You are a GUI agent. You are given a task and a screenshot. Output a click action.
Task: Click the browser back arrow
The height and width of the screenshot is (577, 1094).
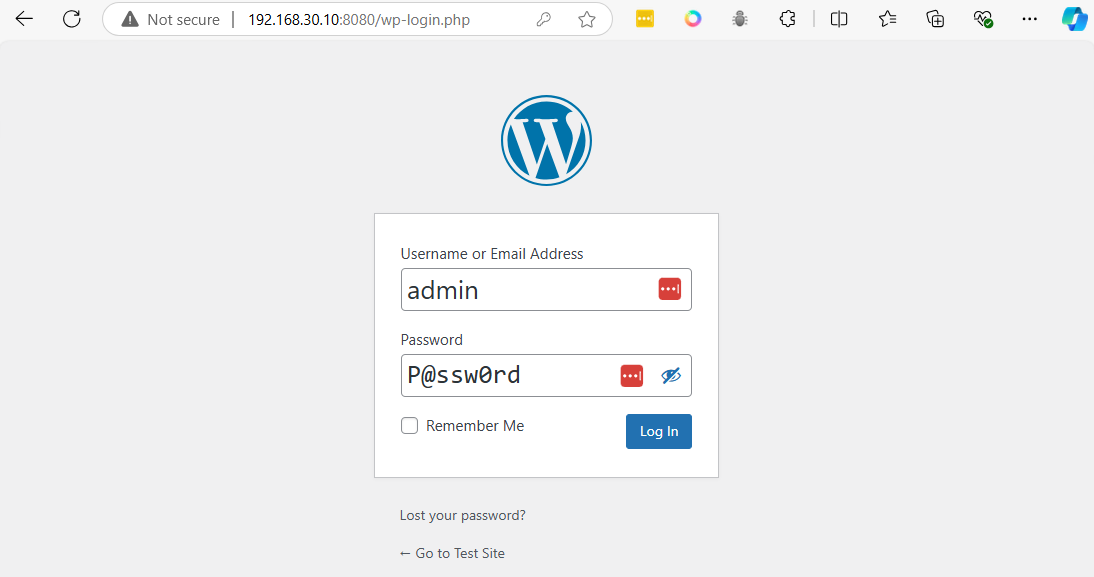24,19
